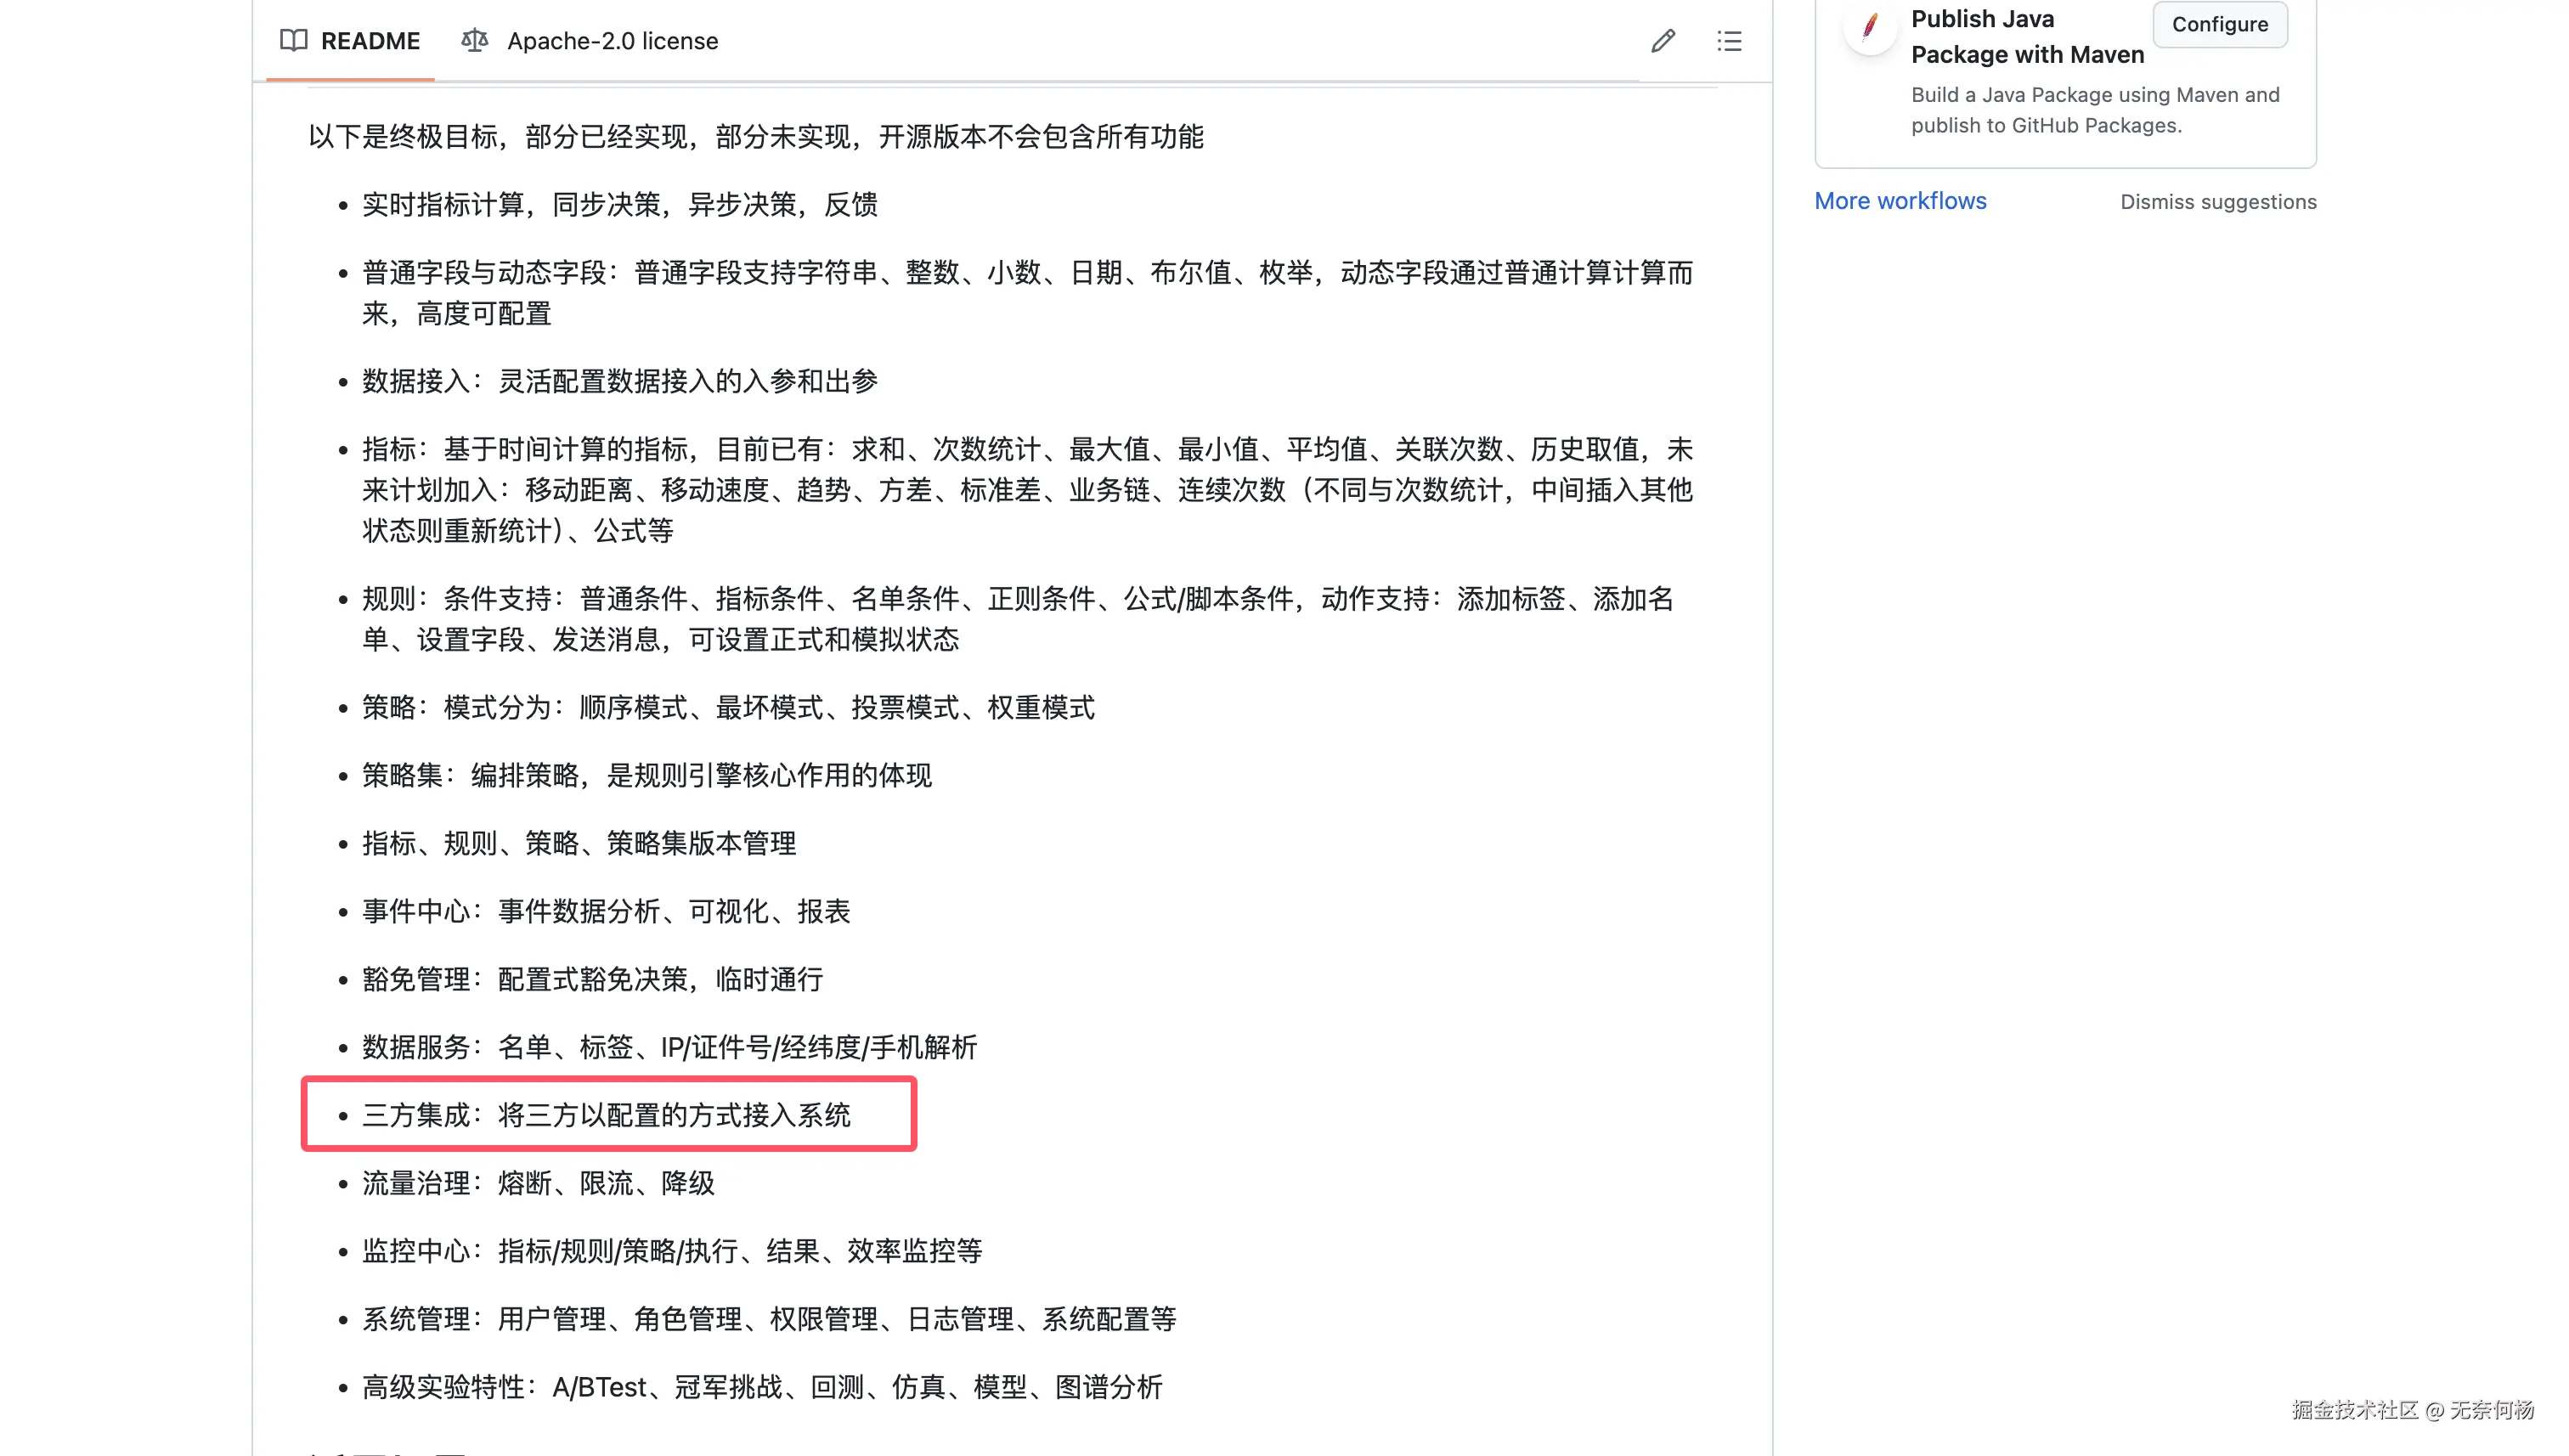Click the 事件中心 bullet line
The width and height of the screenshot is (2569, 1456).
(x=606, y=911)
